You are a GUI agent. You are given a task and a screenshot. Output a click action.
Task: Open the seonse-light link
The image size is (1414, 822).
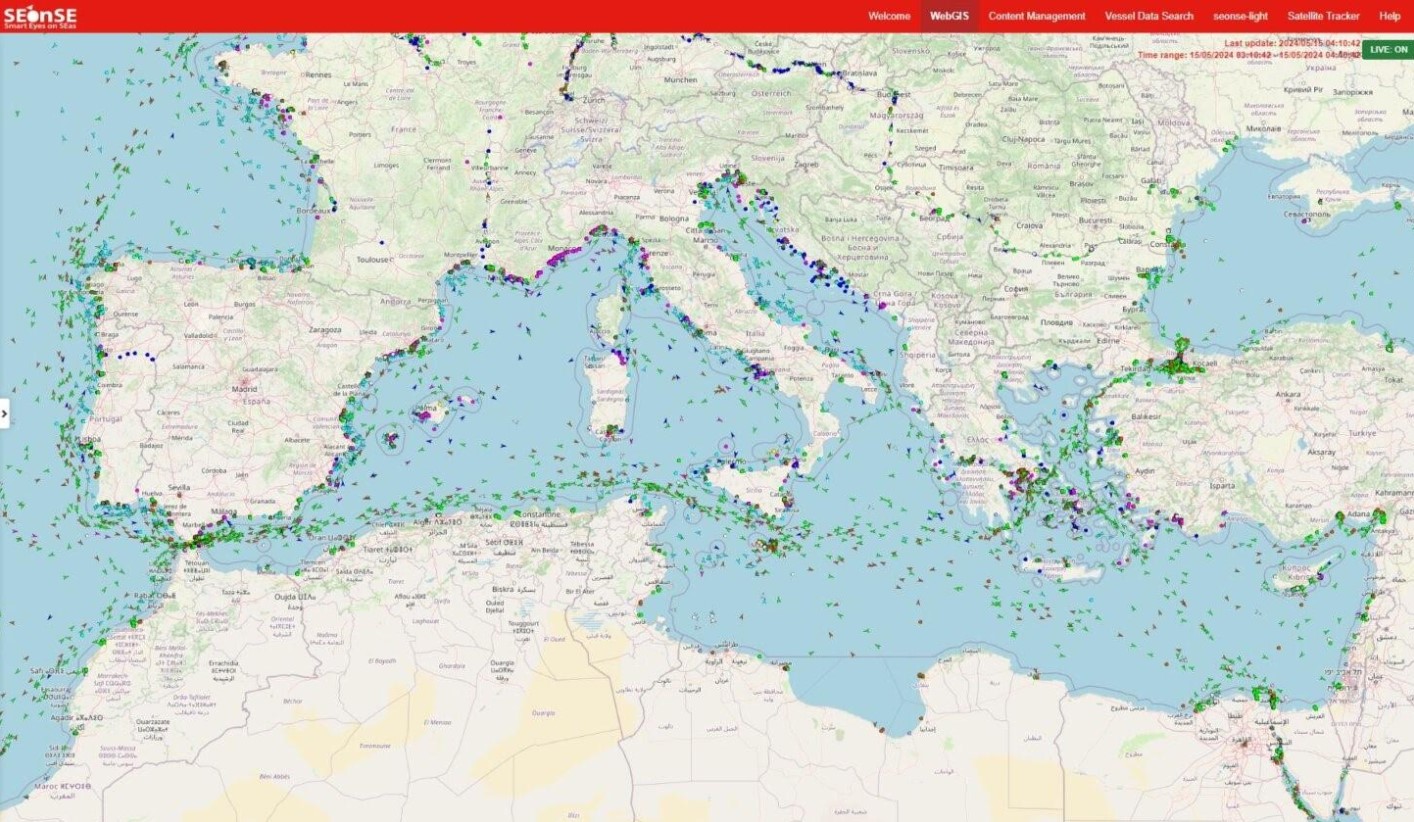coord(1240,16)
